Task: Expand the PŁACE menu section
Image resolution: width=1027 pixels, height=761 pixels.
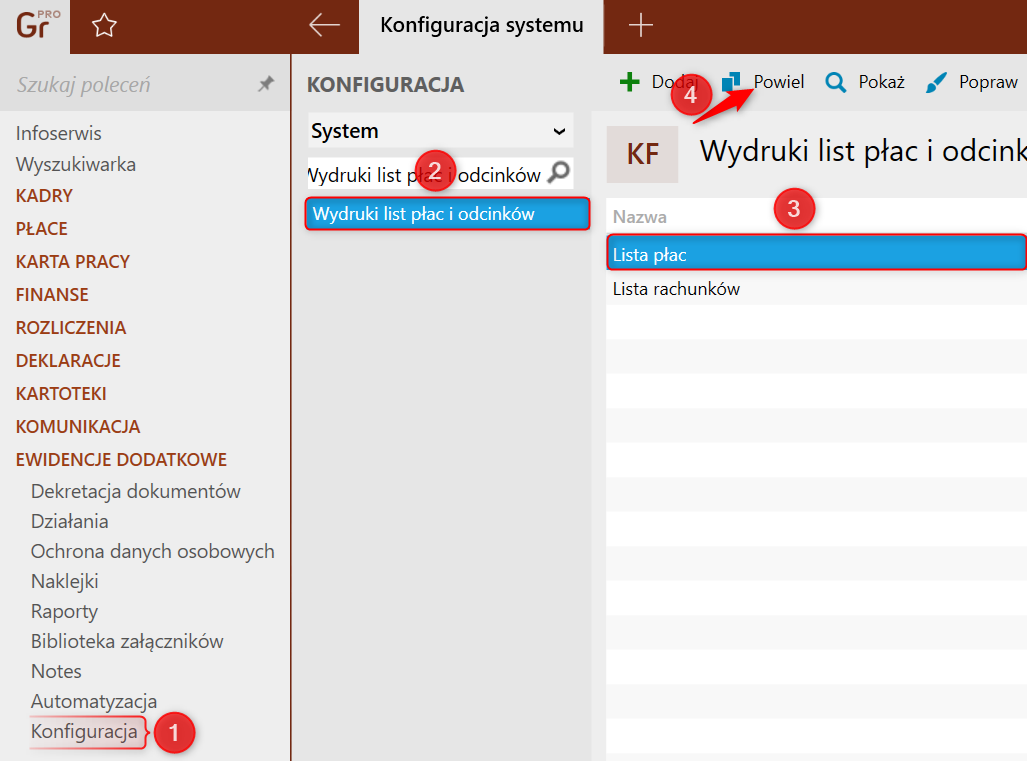Action: point(41,229)
